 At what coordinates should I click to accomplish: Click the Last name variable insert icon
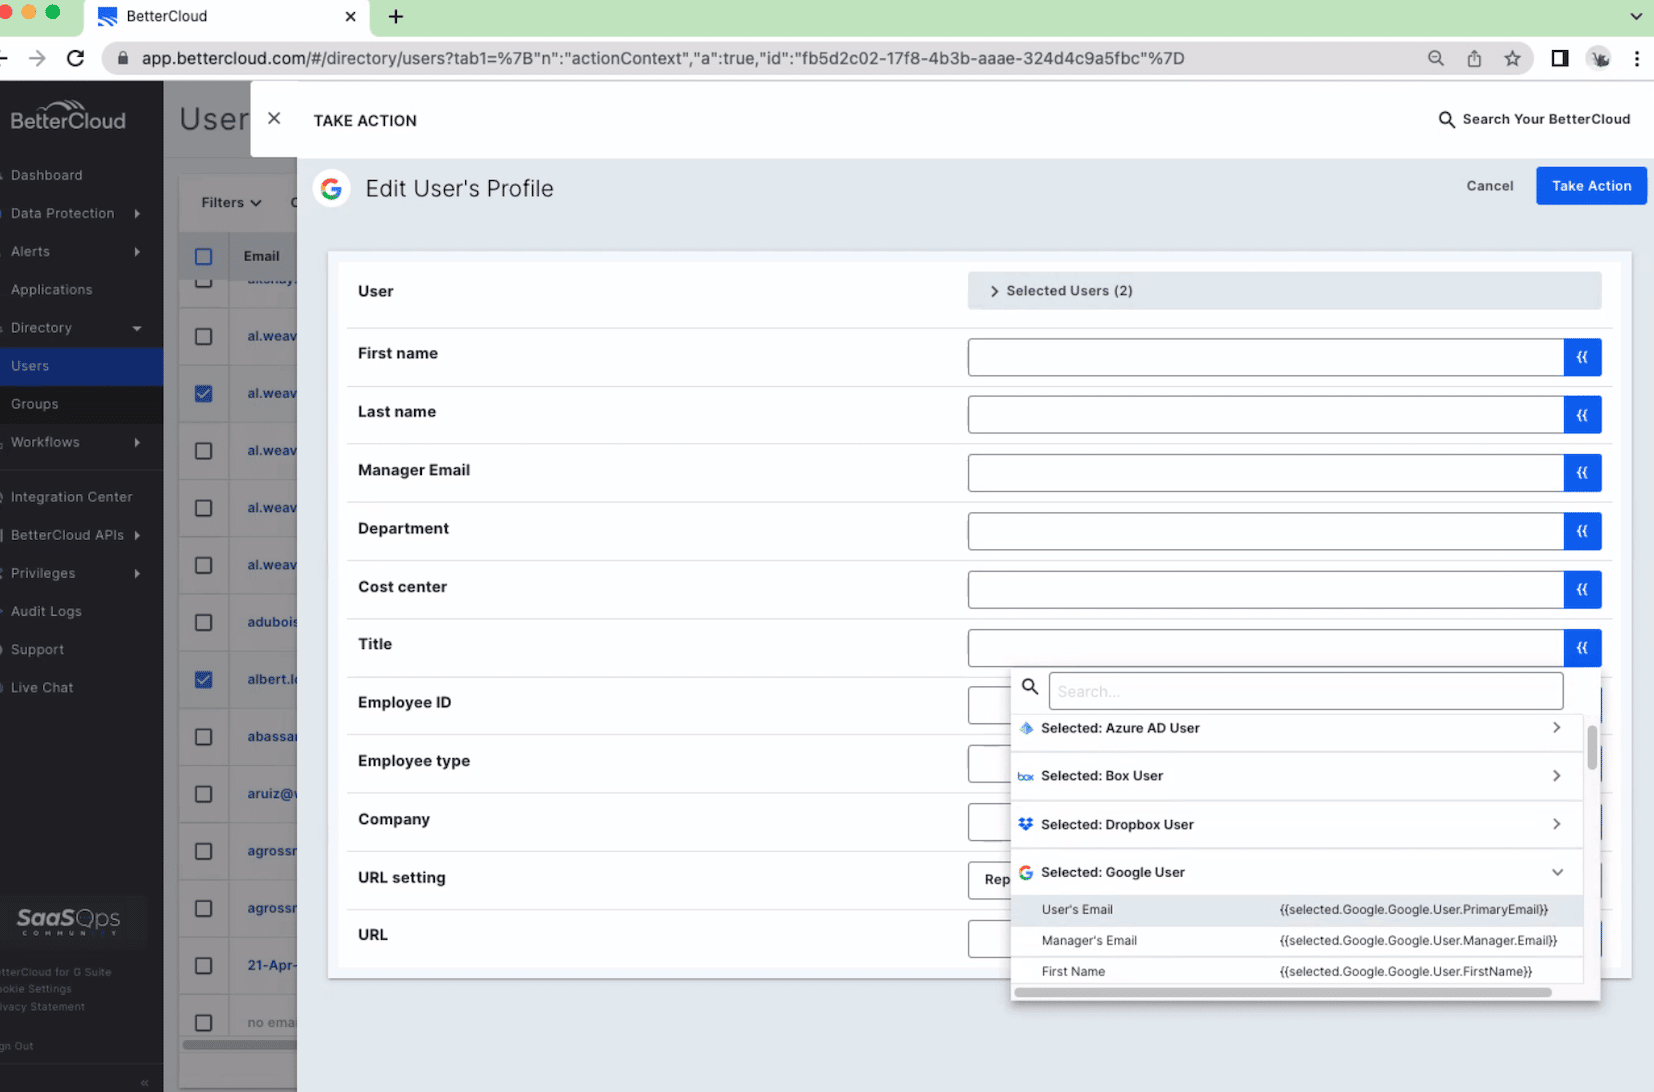pos(1582,415)
